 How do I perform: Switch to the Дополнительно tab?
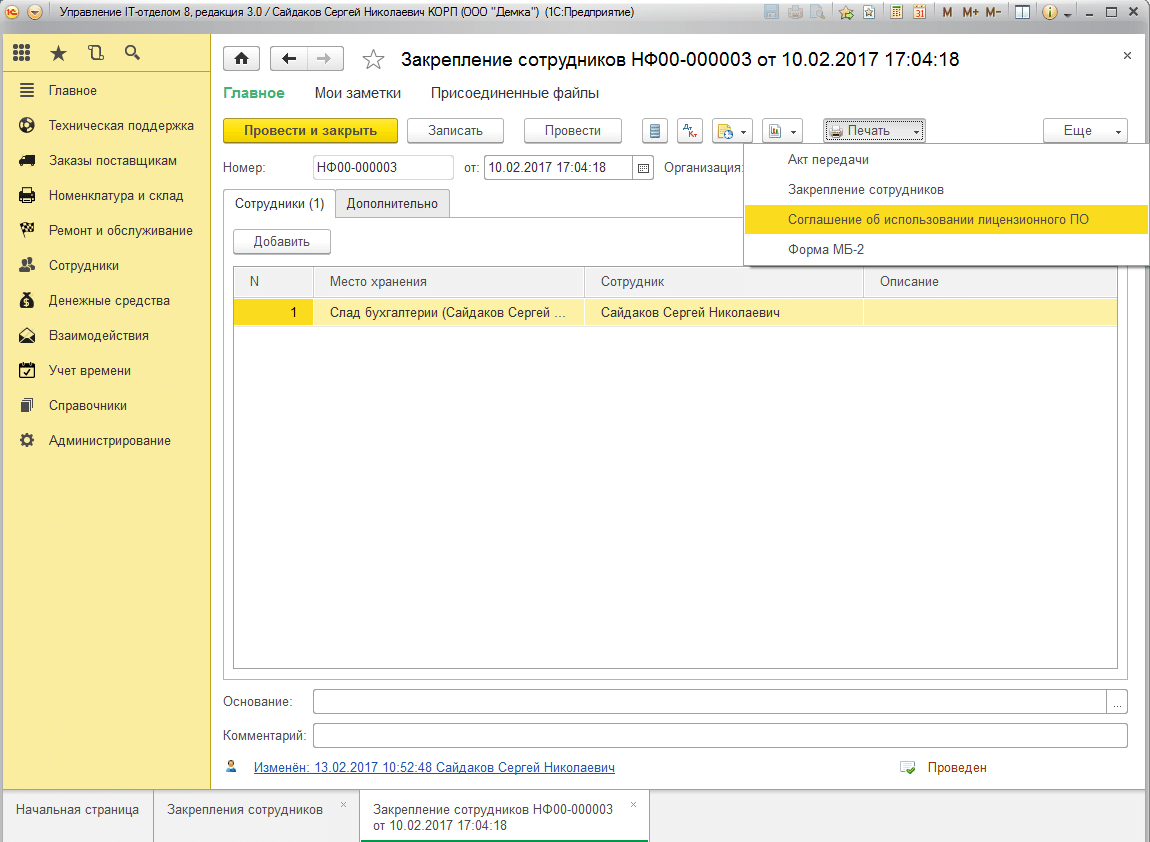click(392, 204)
